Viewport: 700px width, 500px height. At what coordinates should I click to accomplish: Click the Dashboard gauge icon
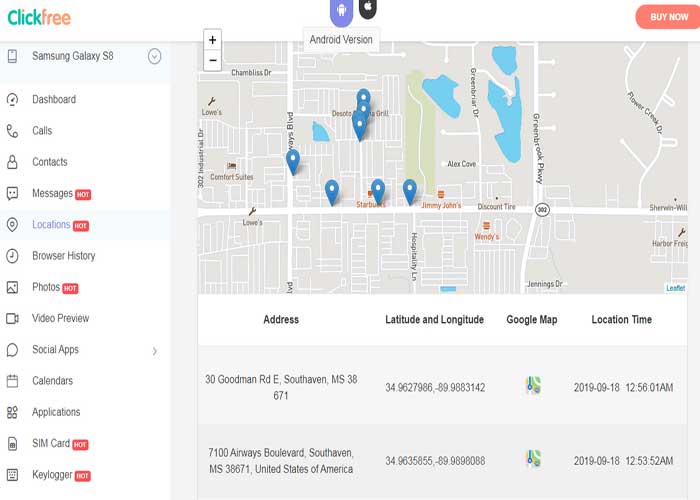pyautogui.click(x=12, y=100)
